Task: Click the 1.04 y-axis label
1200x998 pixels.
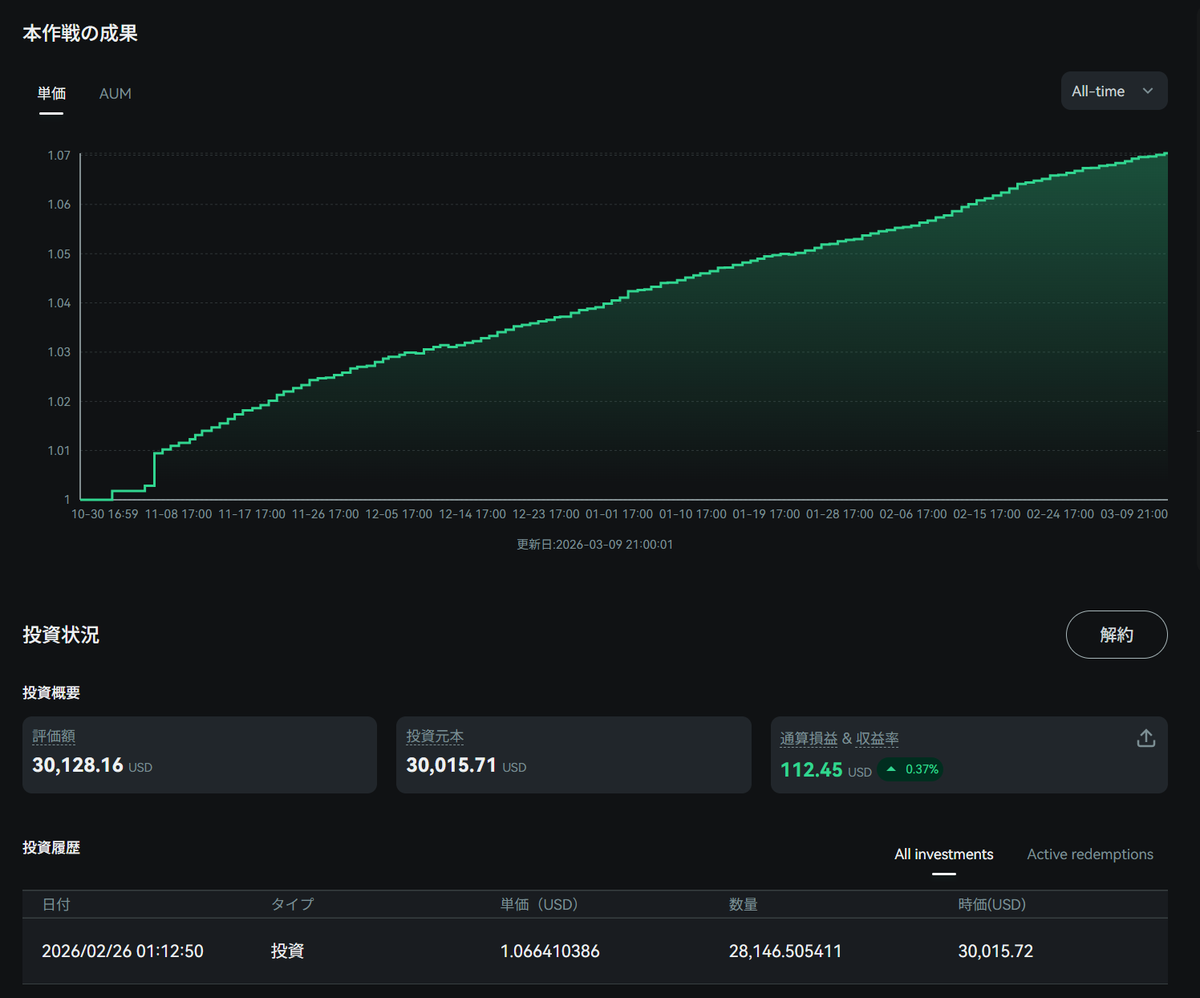Action: (x=58, y=303)
